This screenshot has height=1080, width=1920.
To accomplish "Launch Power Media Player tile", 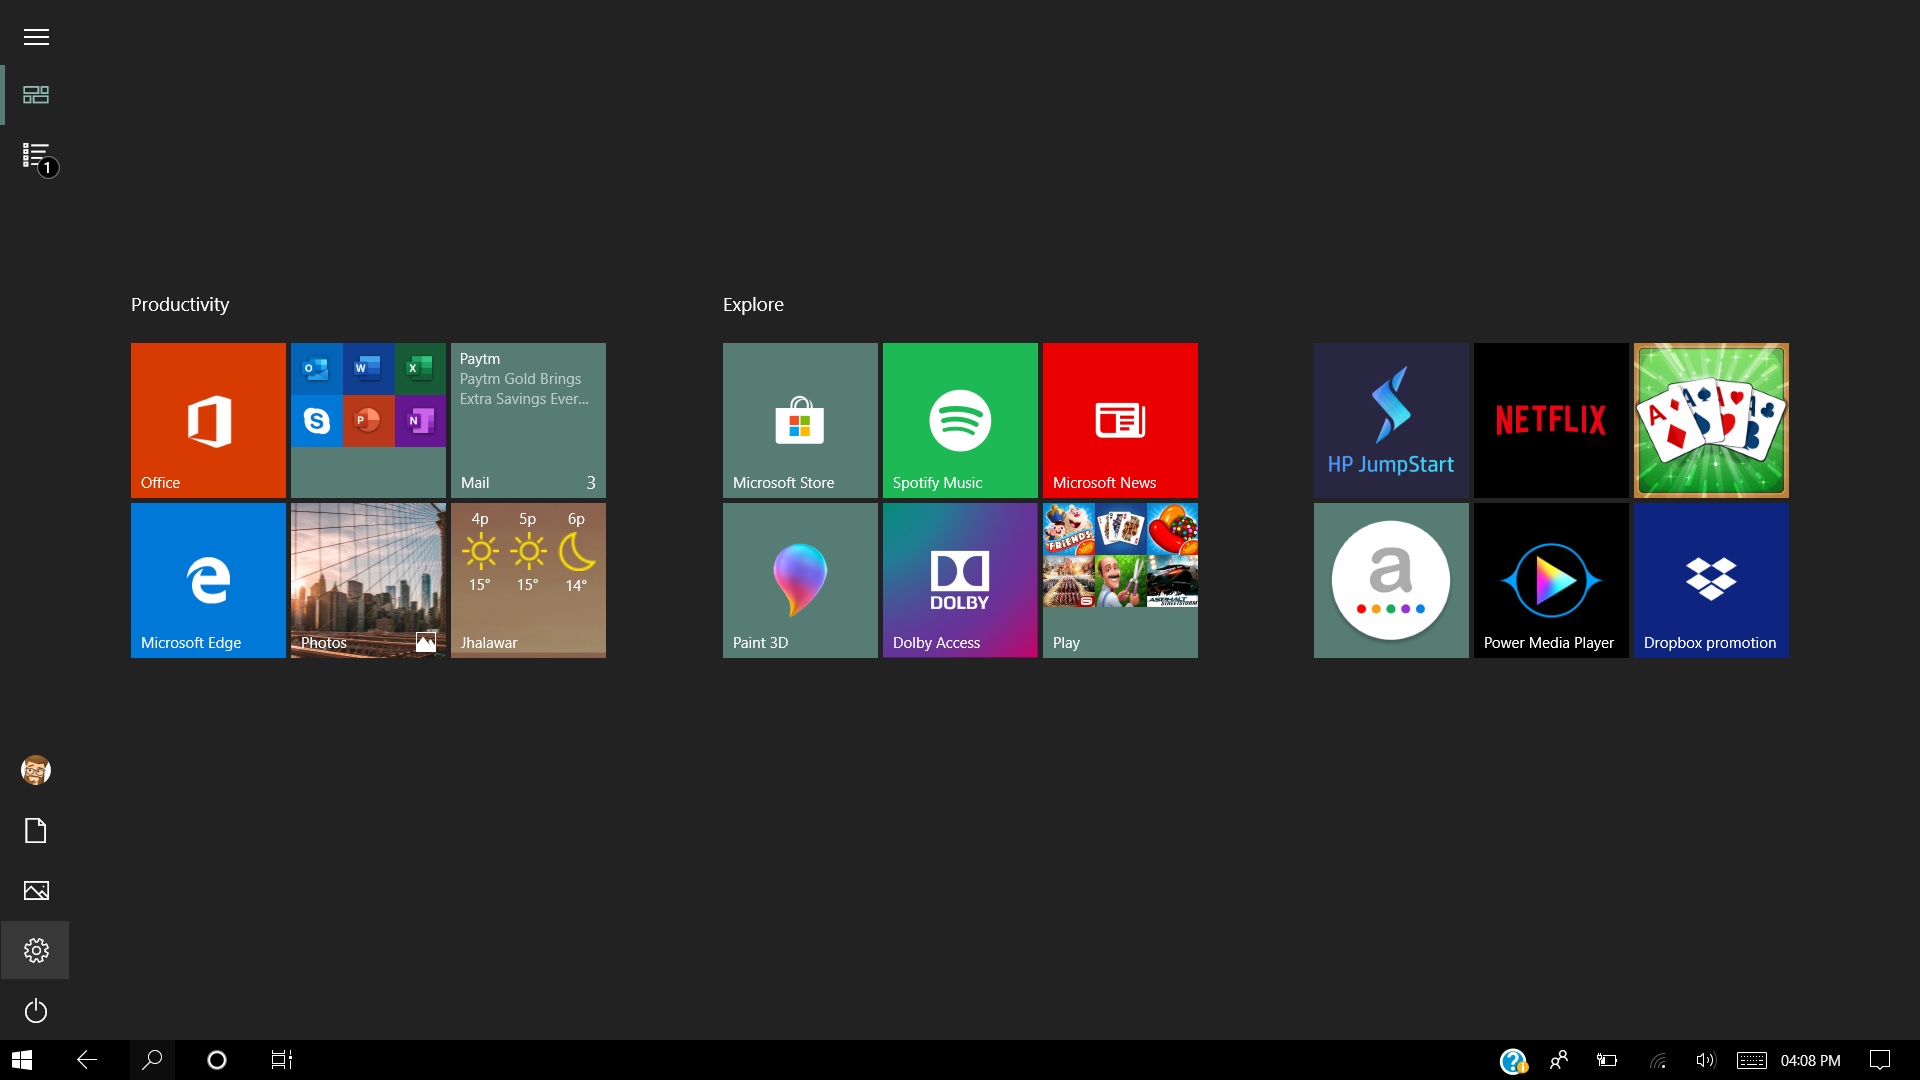I will click(1551, 580).
